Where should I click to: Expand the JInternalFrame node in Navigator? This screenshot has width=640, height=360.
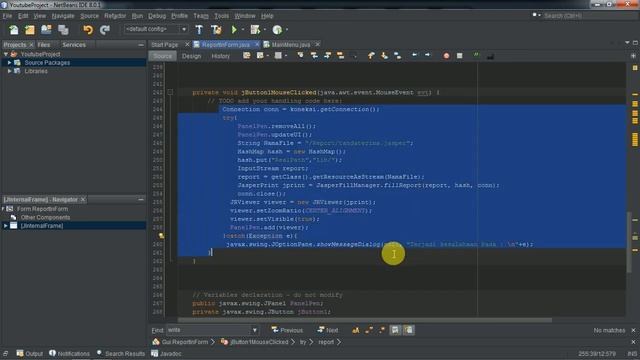[5, 226]
